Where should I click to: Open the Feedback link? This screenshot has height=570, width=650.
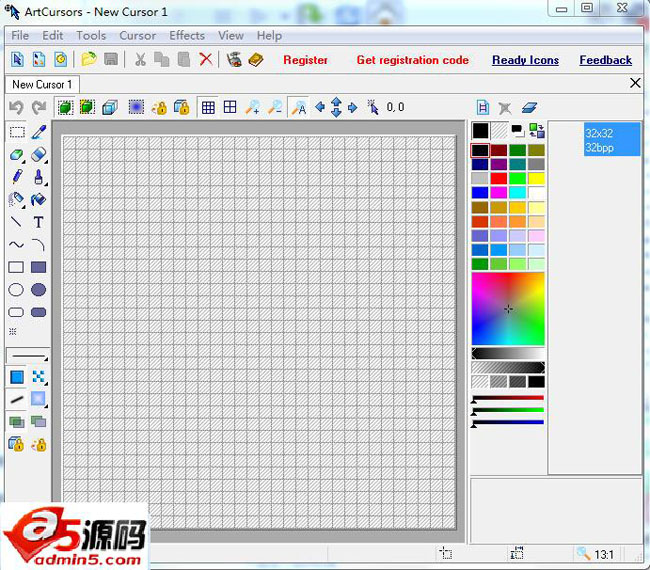(606, 60)
